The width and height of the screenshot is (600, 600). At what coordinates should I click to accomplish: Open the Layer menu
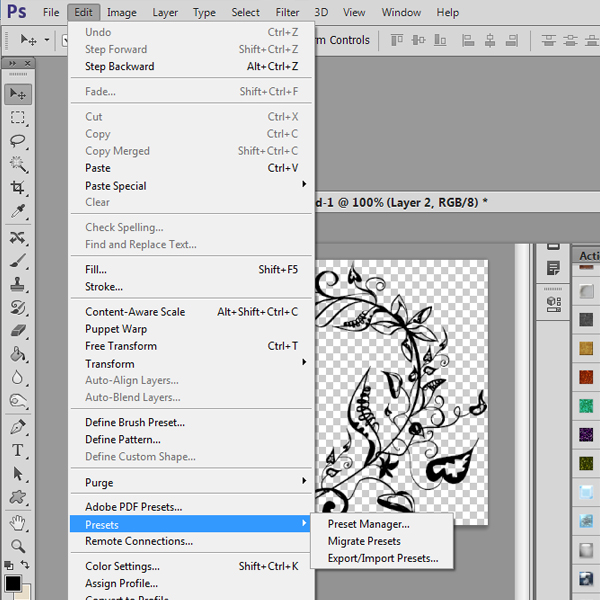[x=165, y=13]
